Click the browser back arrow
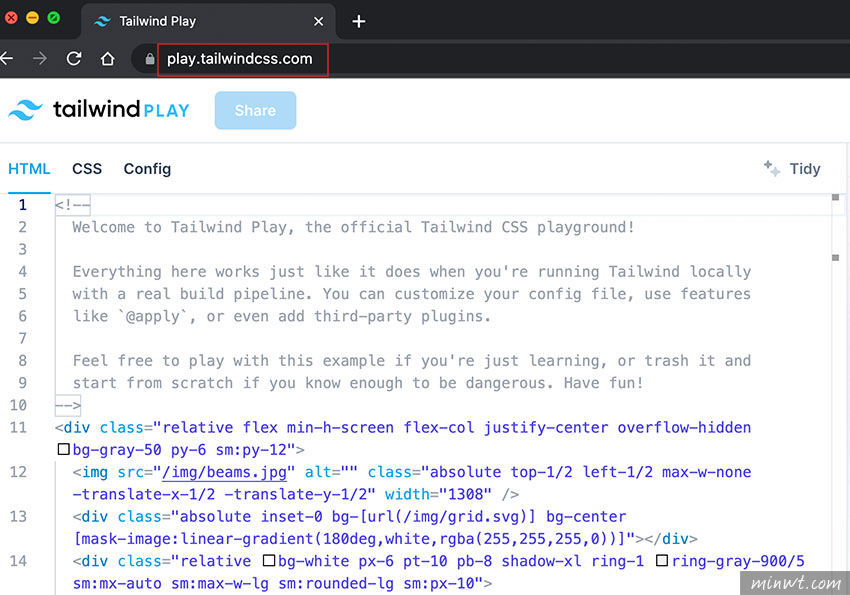The height and width of the screenshot is (595, 850). (6, 58)
